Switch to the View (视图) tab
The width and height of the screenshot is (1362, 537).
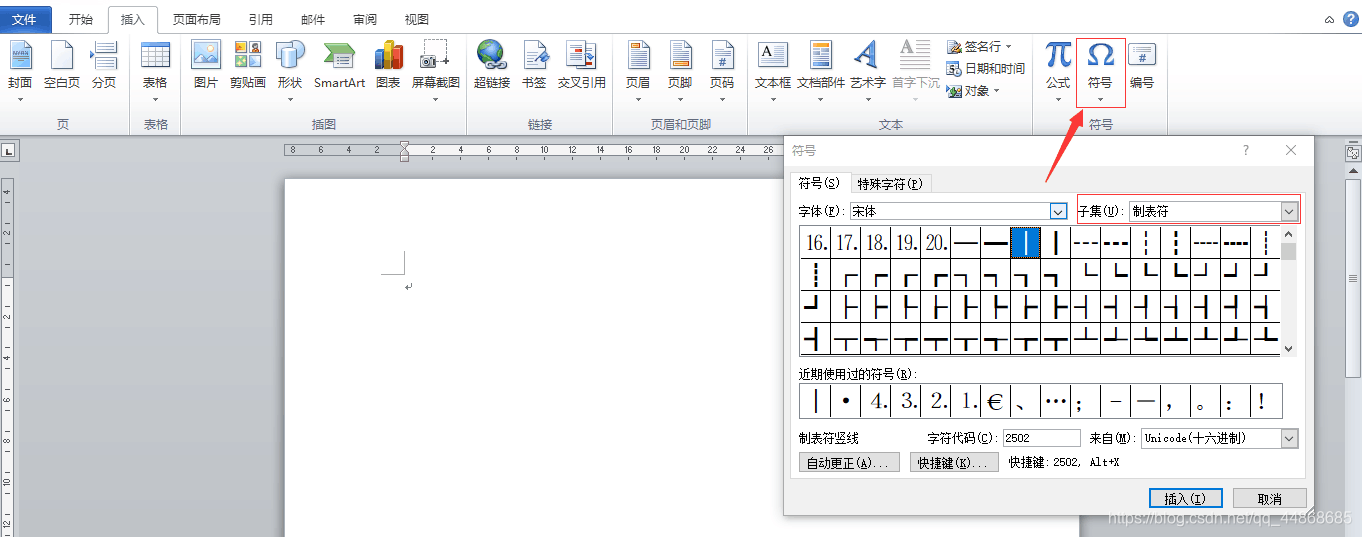(417, 19)
